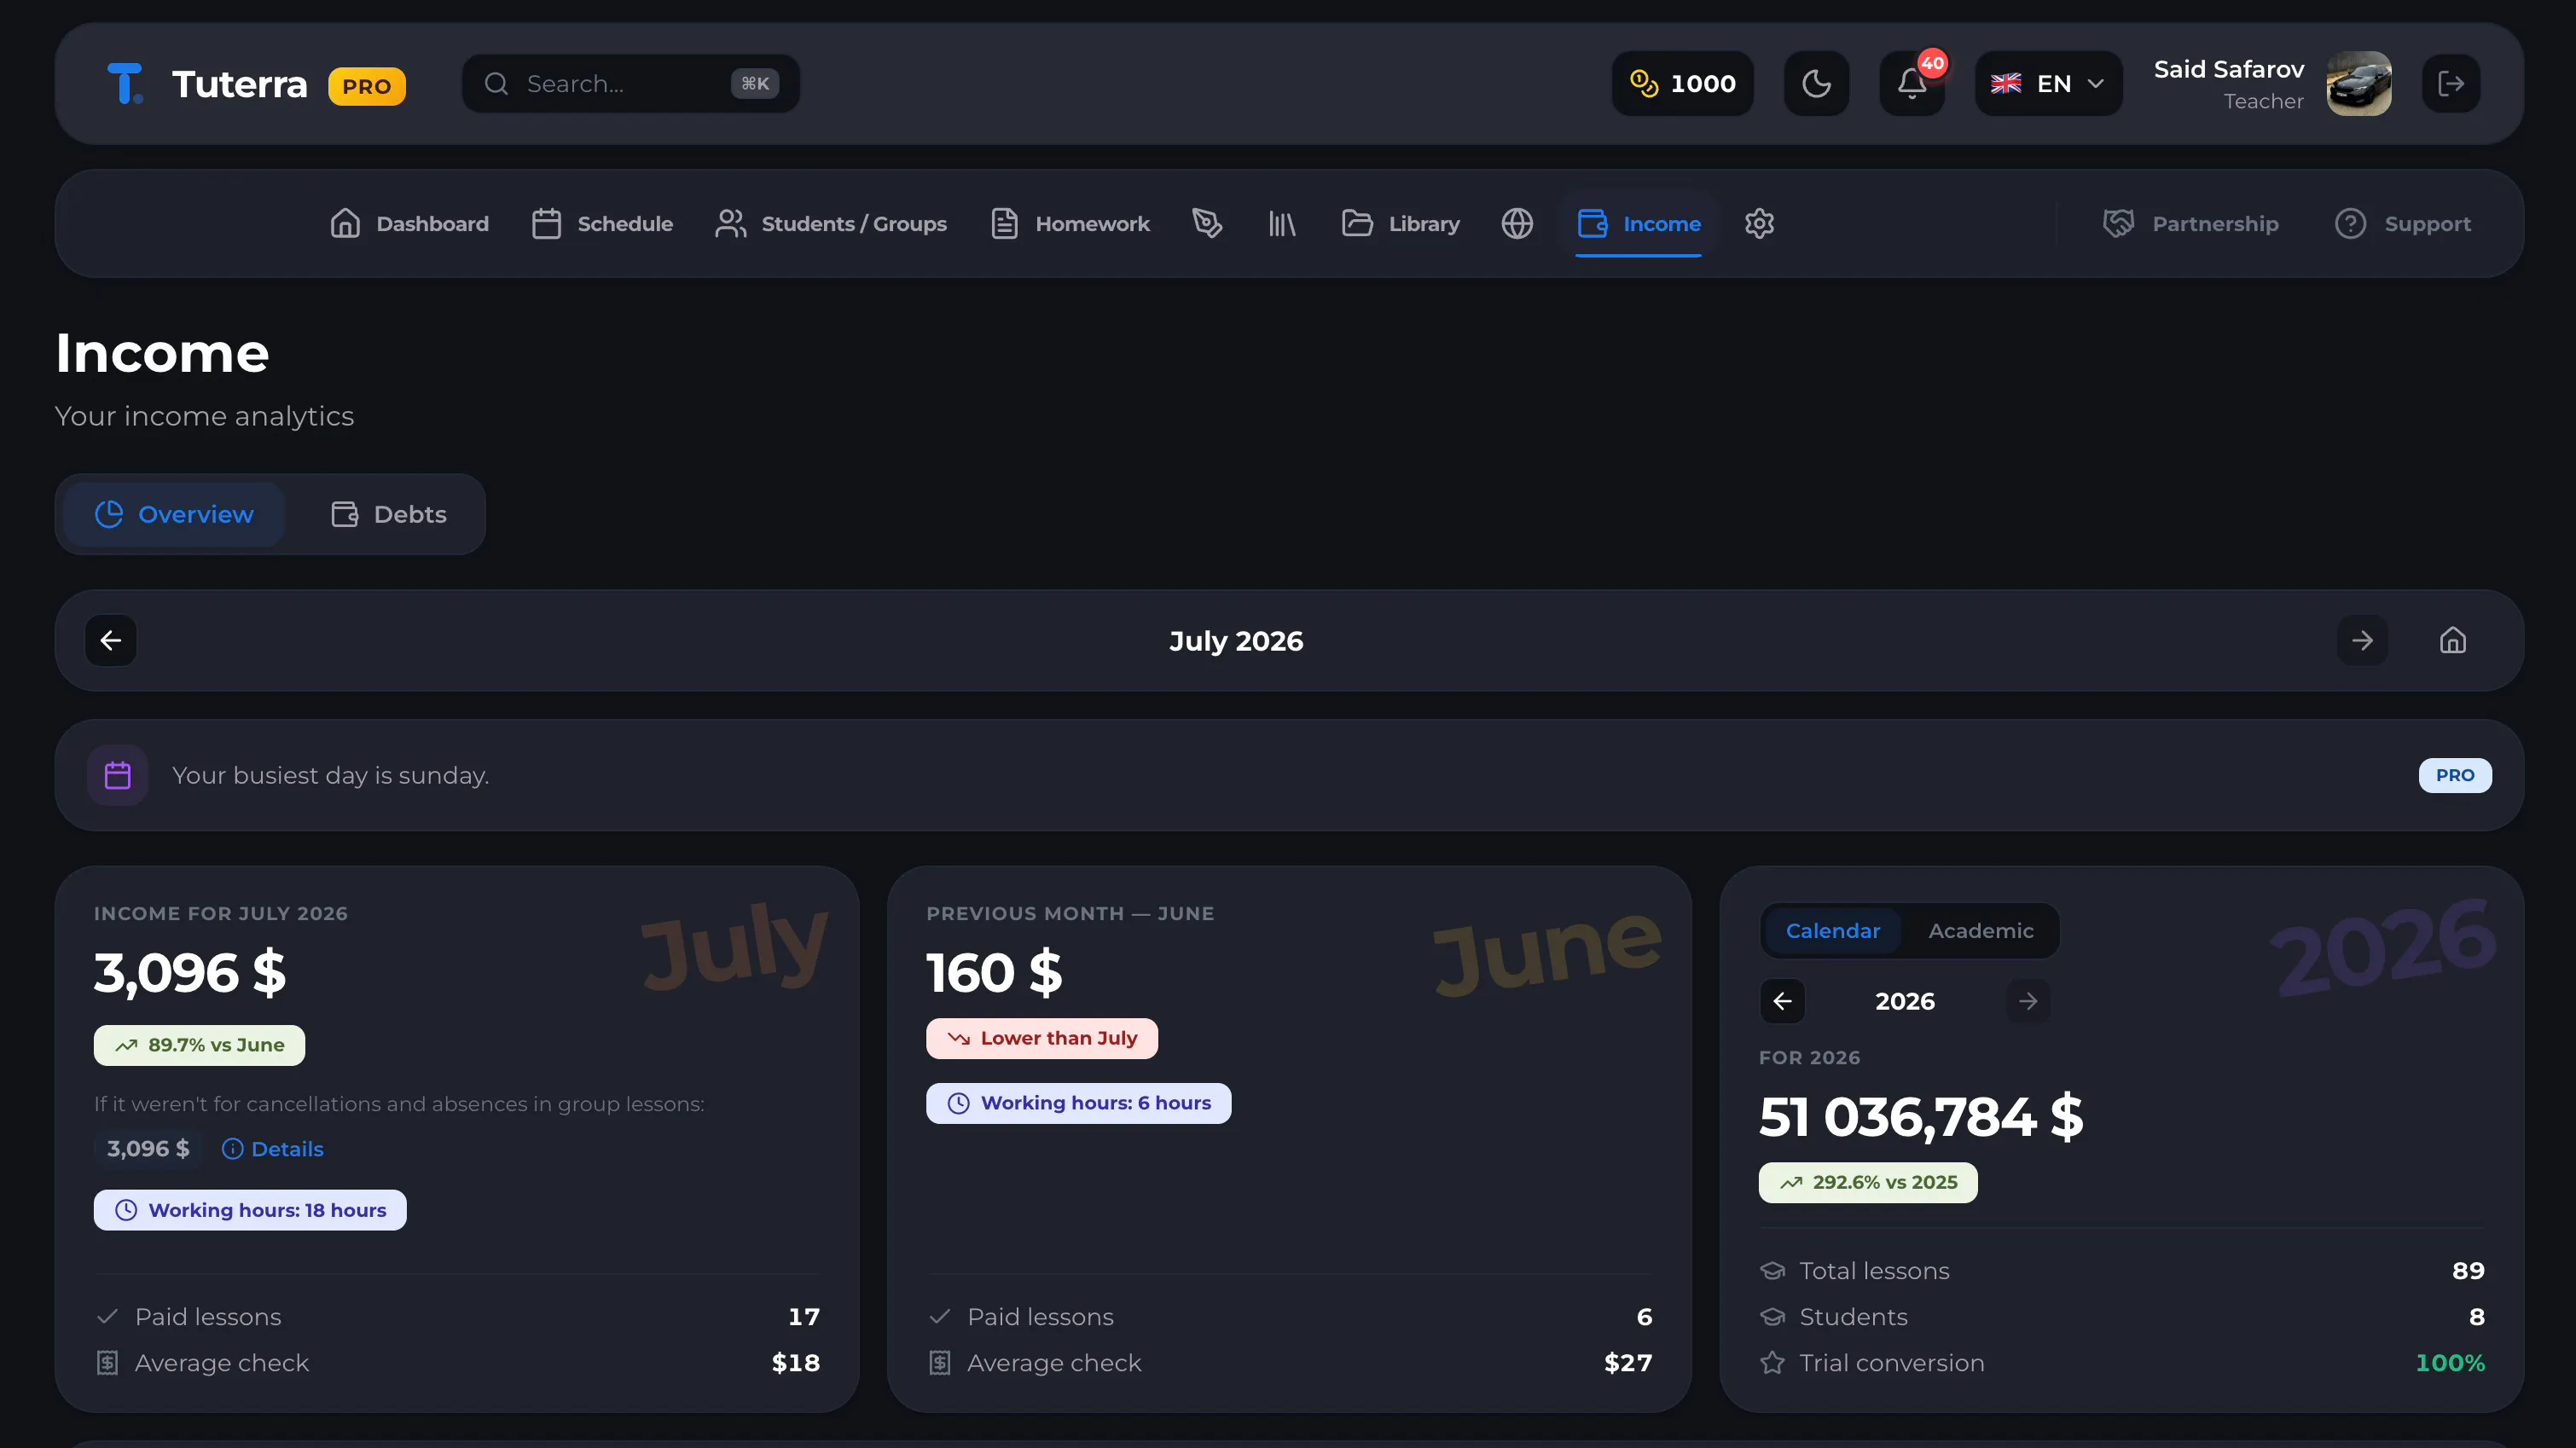This screenshot has width=2576, height=1448.
Task: Click the Total lessons graduation cap icon
Action: pos(1772,1271)
